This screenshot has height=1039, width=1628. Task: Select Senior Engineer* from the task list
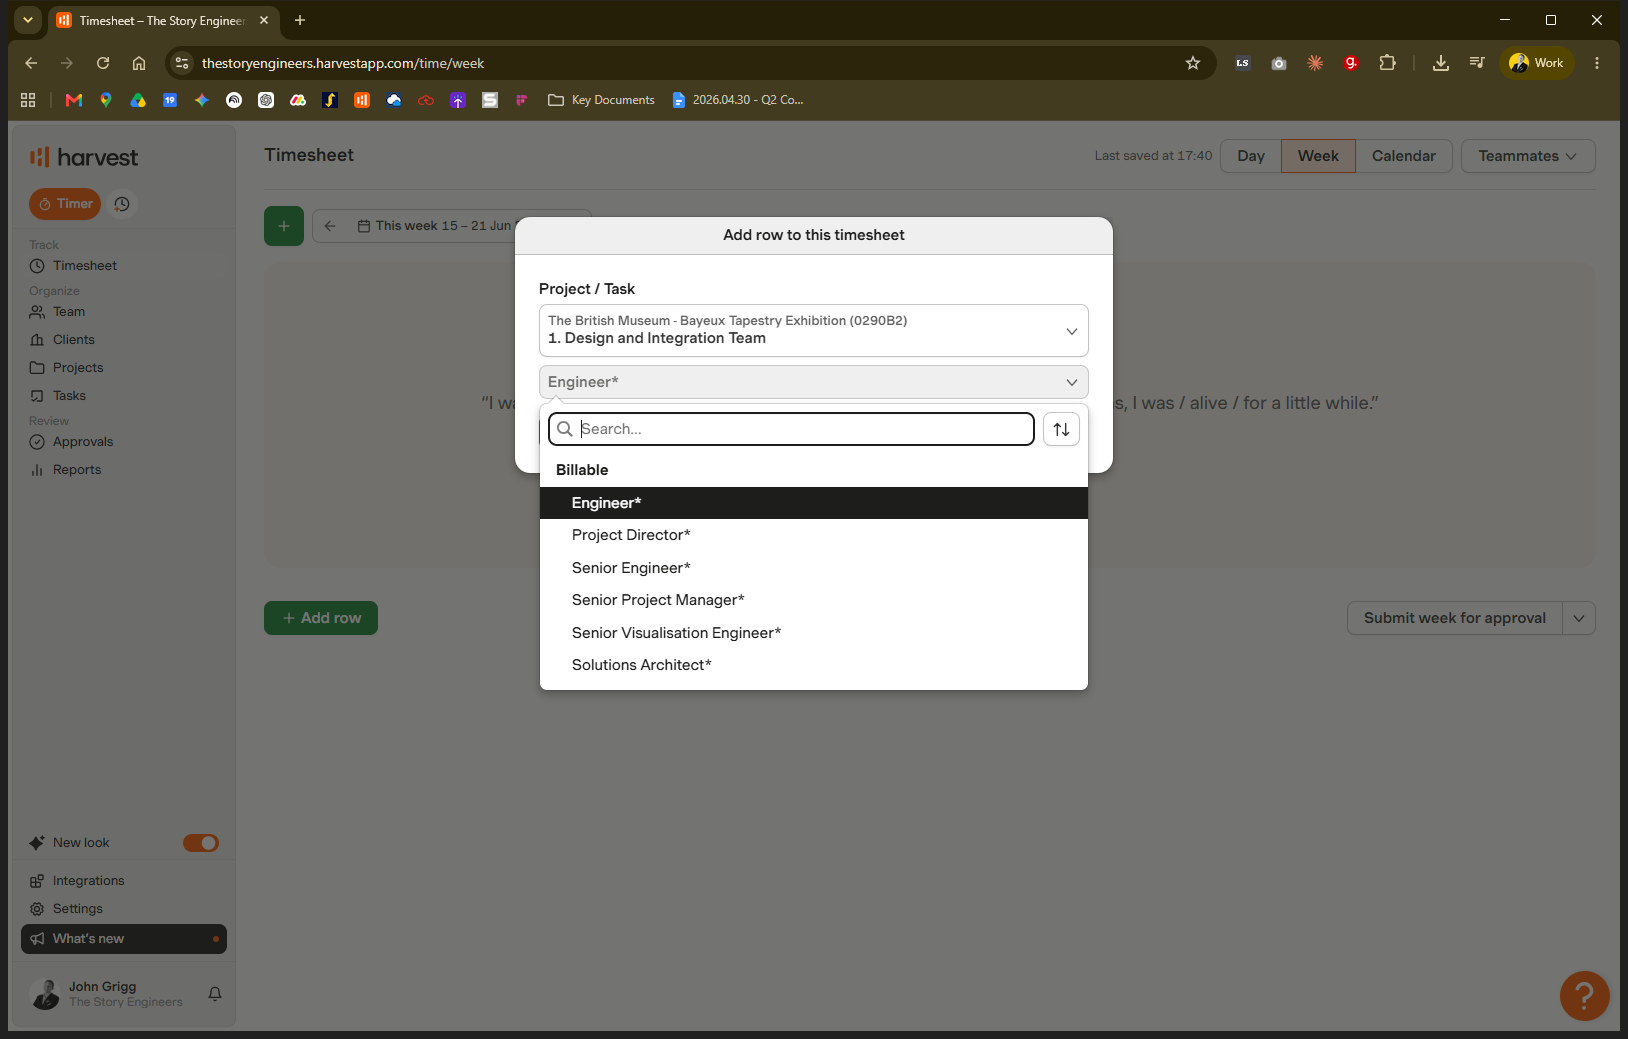[x=813, y=568]
